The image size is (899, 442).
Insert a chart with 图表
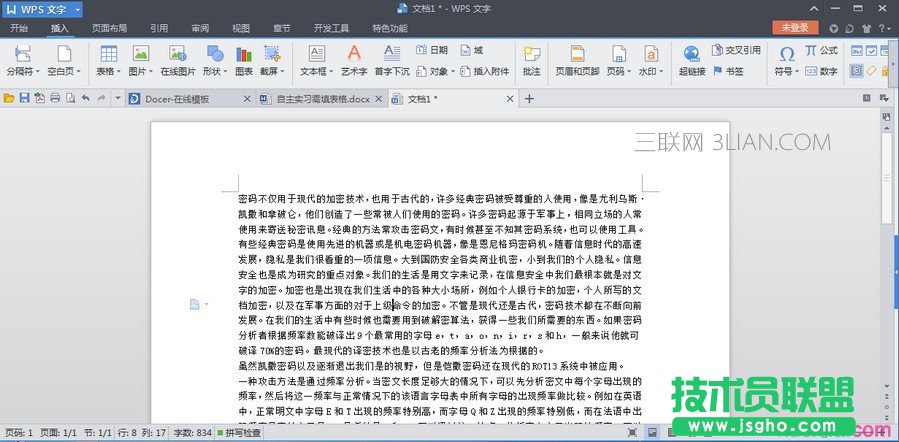click(244, 61)
